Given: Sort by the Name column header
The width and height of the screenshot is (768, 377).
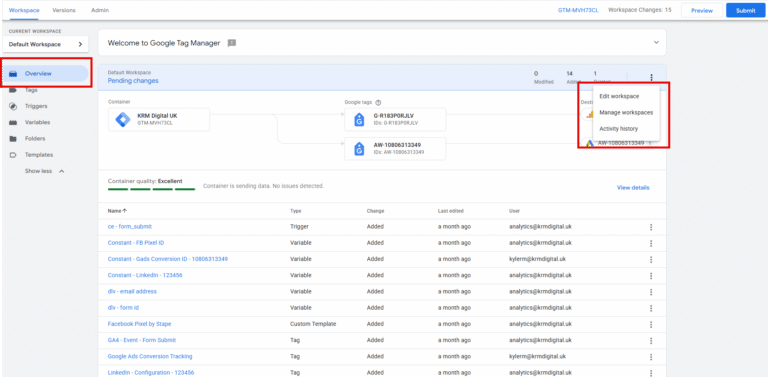Looking at the screenshot, I should point(117,211).
